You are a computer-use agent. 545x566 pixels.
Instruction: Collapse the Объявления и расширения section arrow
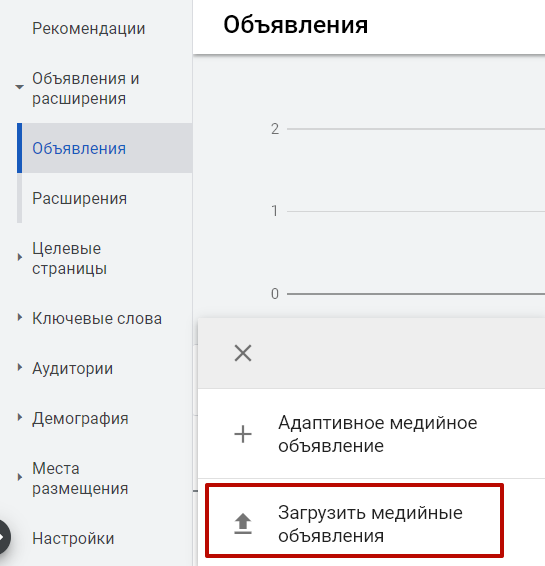click(19, 87)
